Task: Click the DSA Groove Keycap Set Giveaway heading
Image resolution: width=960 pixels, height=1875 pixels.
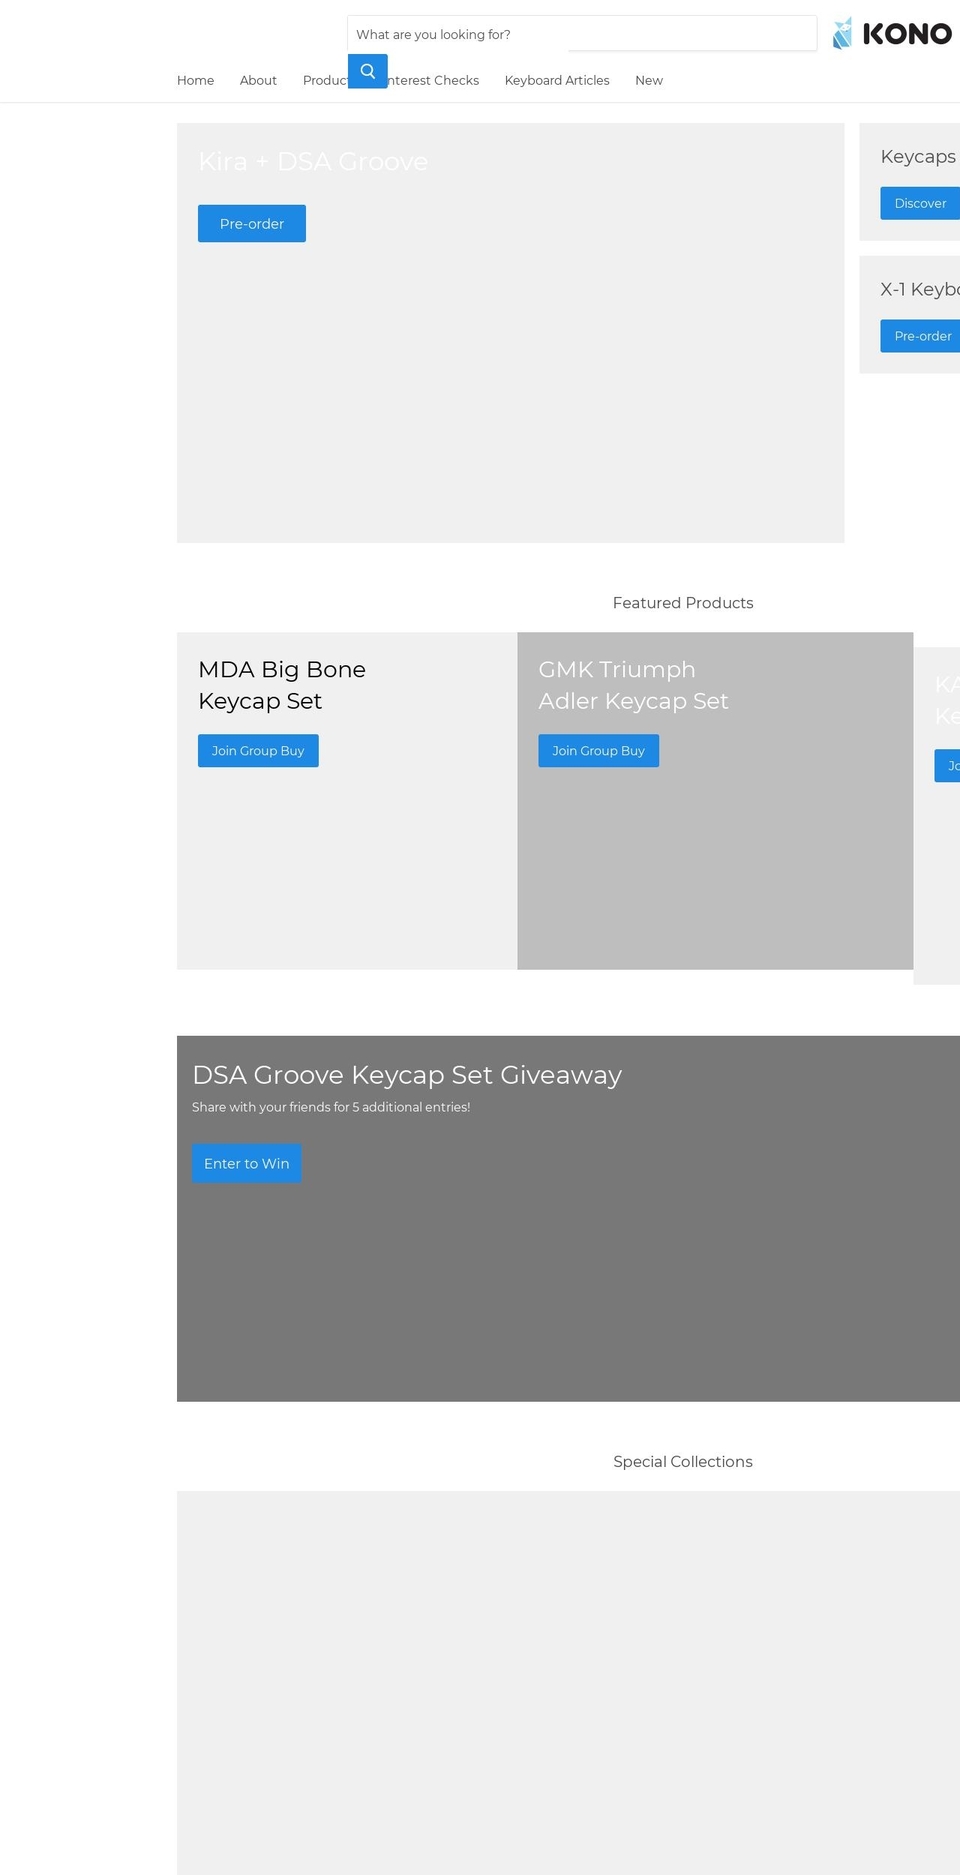Action: tap(407, 1075)
